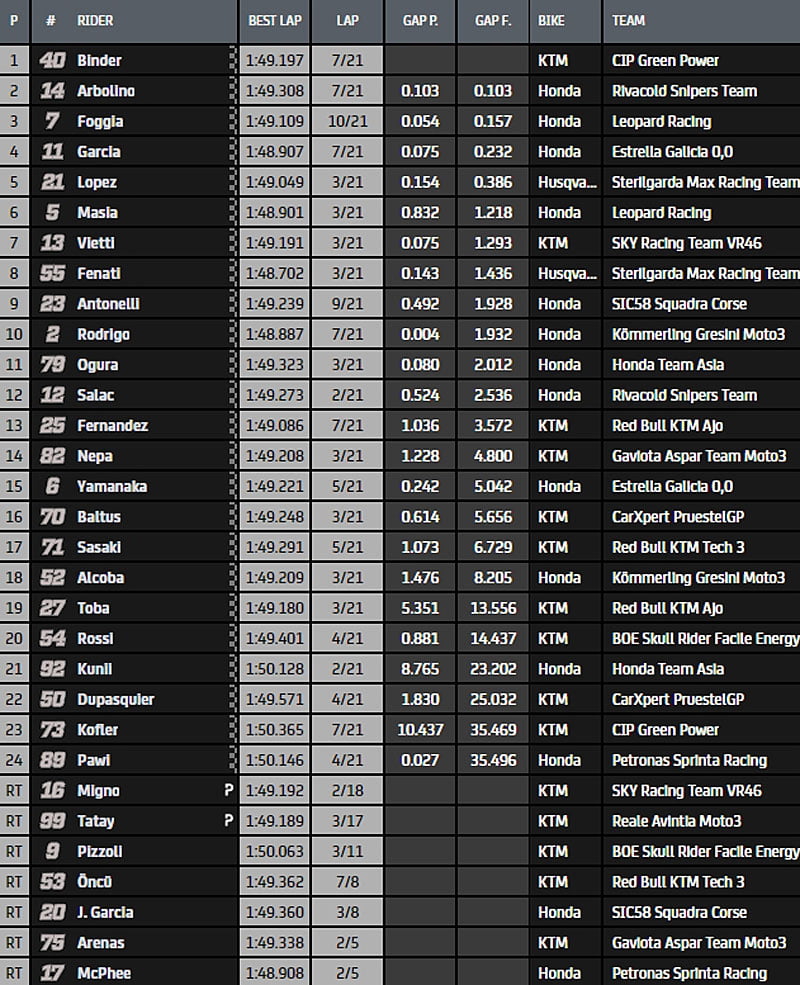Select the number 14 badge for Arbolino
Screen dimensions: 800x985
pyautogui.click(x=52, y=91)
